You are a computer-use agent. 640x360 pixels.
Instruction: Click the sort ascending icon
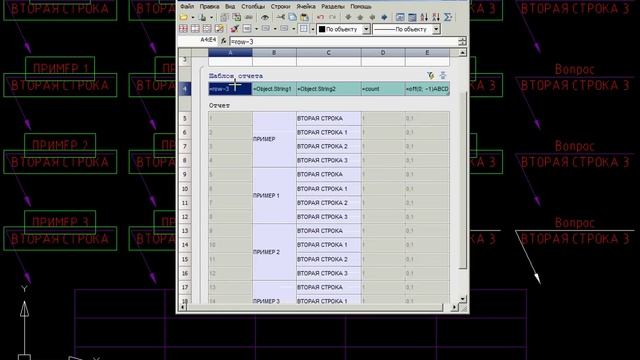pos(424,18)
